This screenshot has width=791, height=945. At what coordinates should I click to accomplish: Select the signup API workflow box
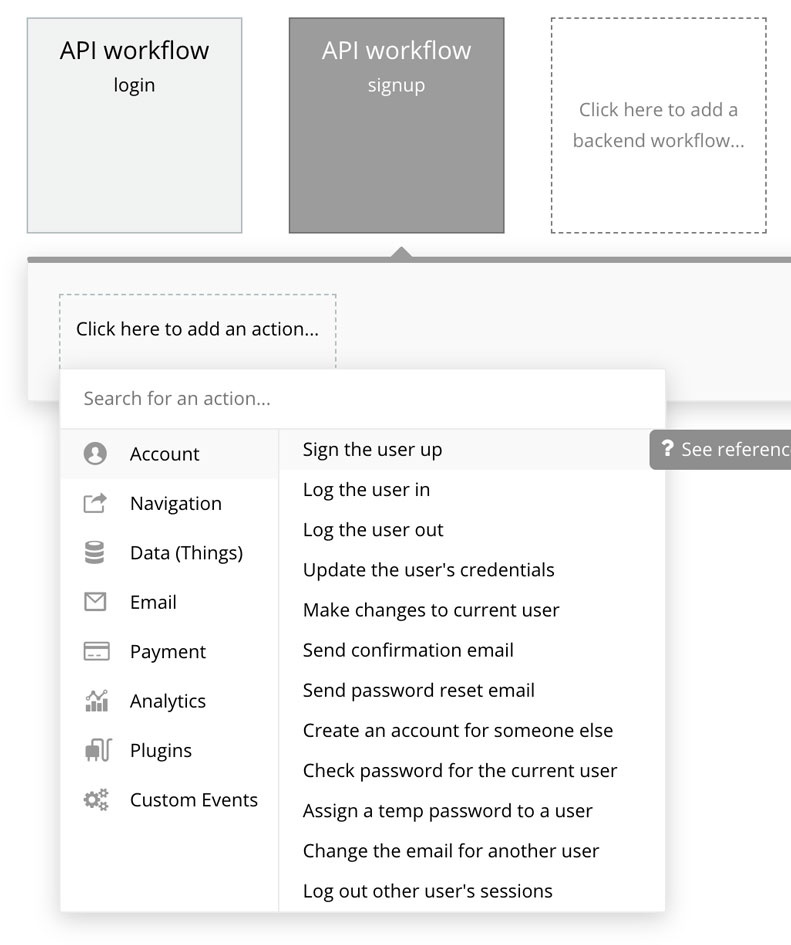(396, 125)
